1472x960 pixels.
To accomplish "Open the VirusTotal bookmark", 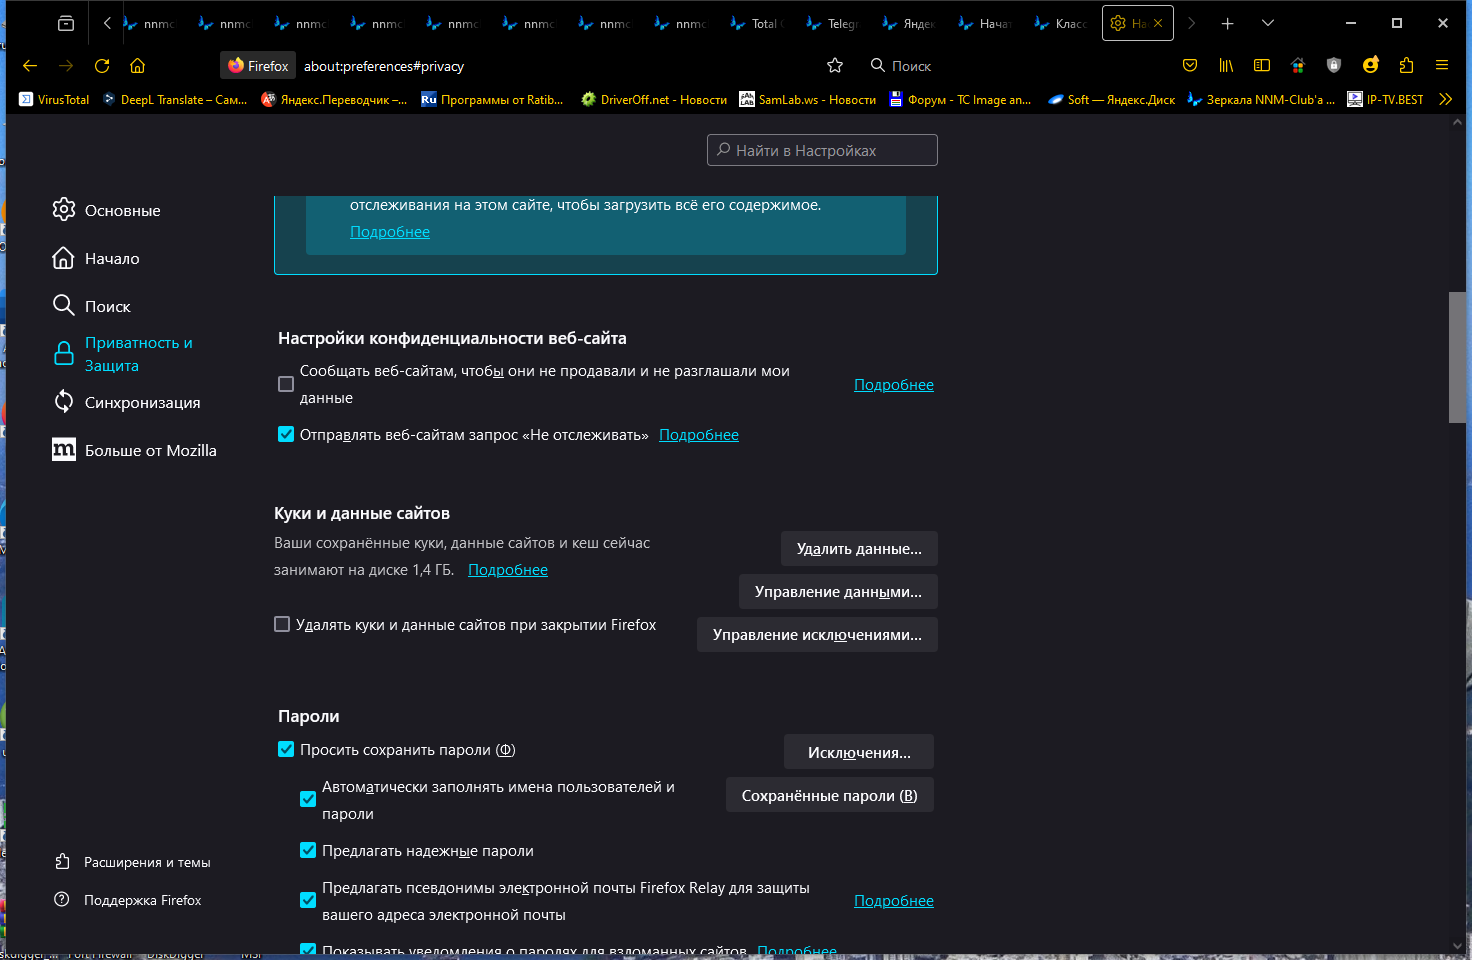I will pos(54,100).
